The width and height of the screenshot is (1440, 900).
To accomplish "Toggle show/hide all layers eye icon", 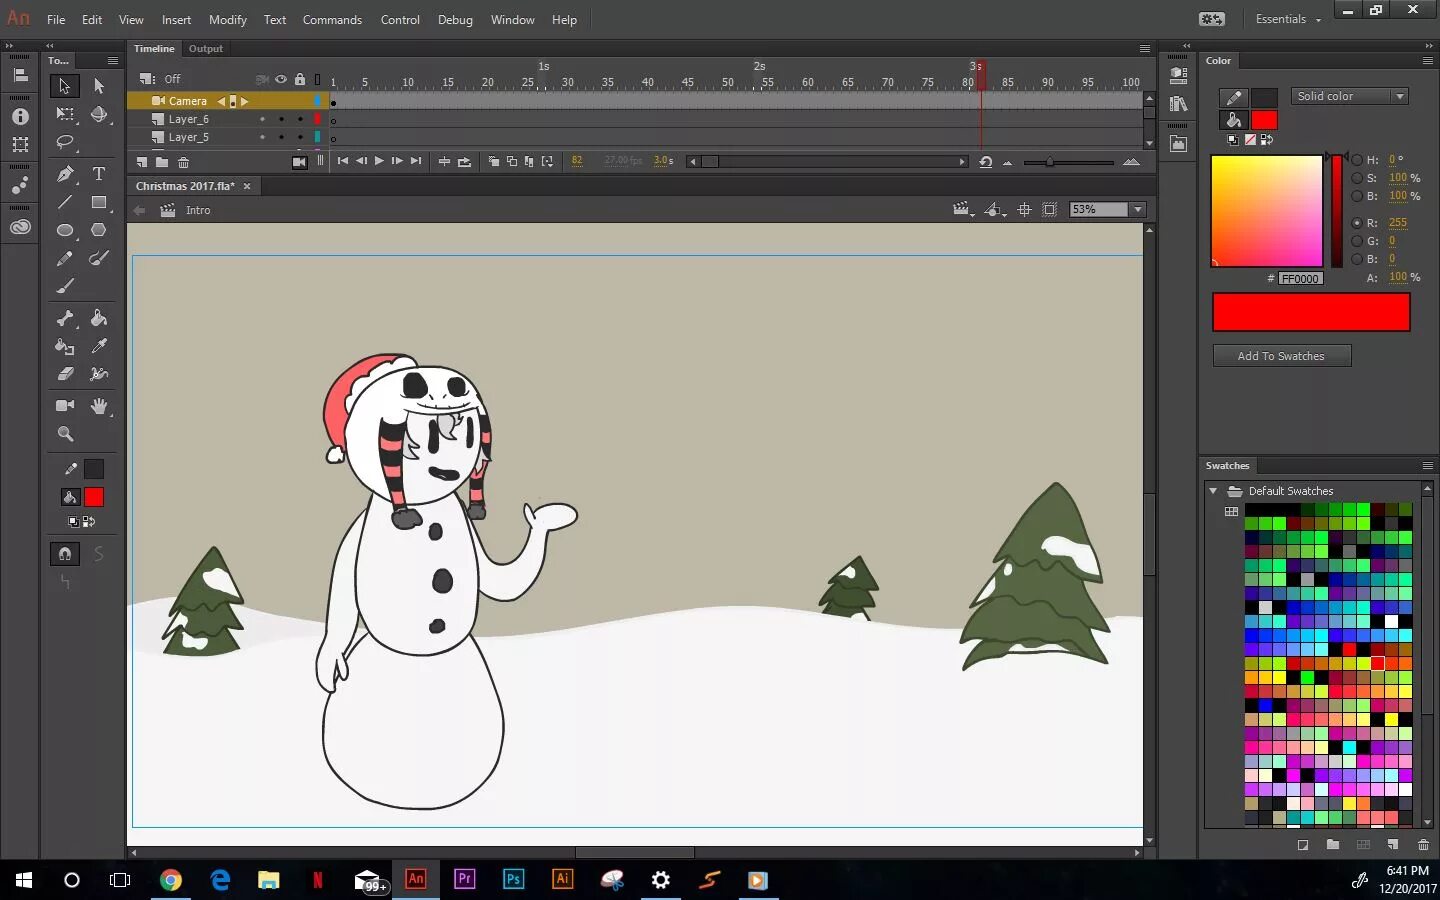I will point(281,79).
